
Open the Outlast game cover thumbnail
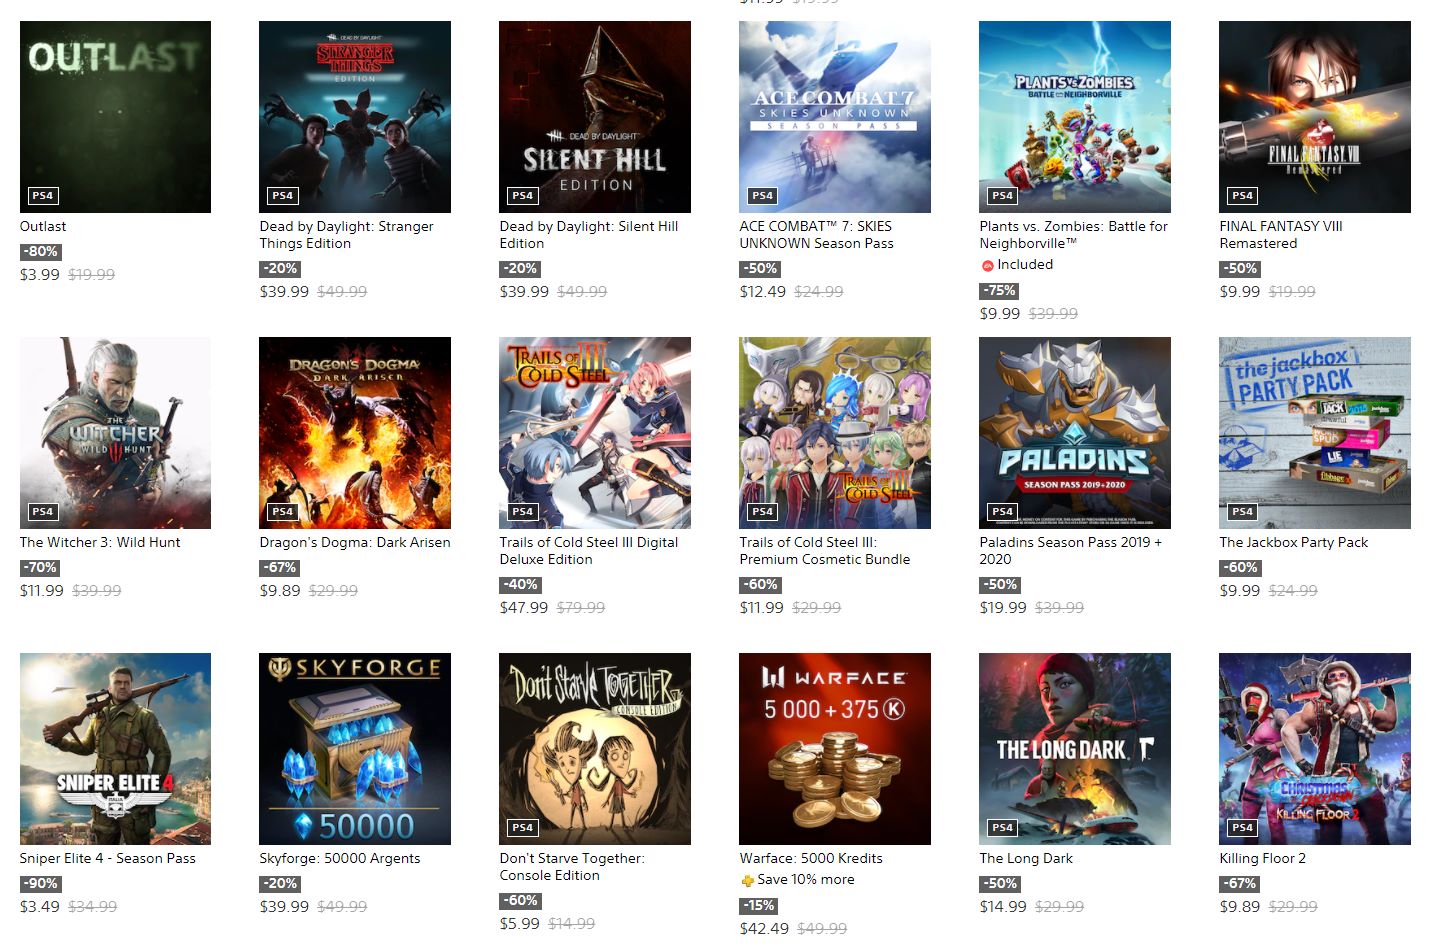click(x=115, y=117)
